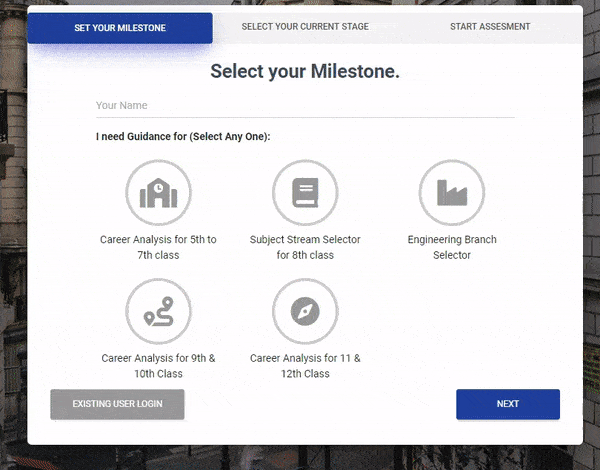600x470 pixels.
Task: Click the 'Select your Milestone.' heading
Action: pyautogui.click(x=305, y=72)
